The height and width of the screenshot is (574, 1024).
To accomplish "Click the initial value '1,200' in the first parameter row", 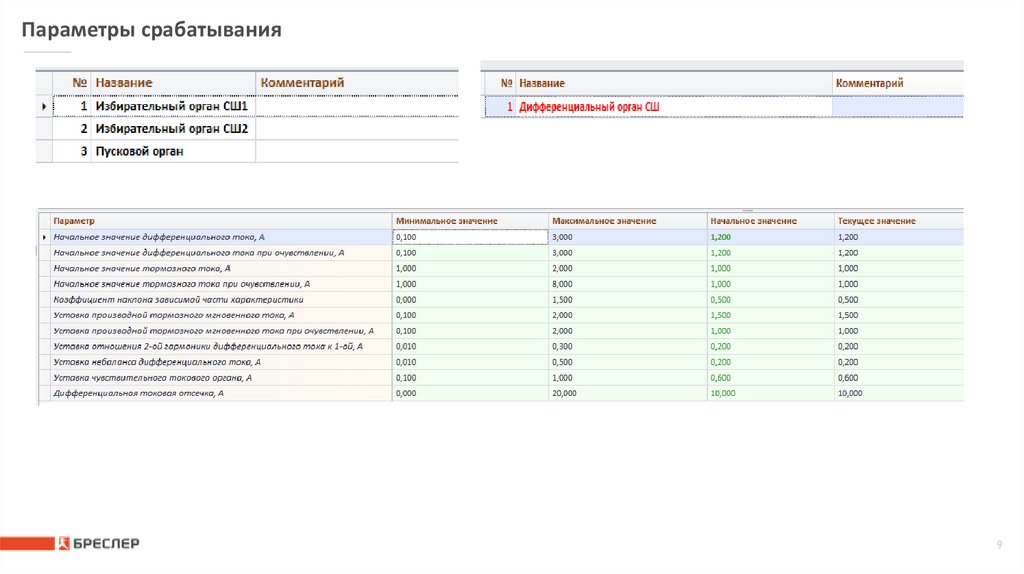I will click(x=771, y=237).
